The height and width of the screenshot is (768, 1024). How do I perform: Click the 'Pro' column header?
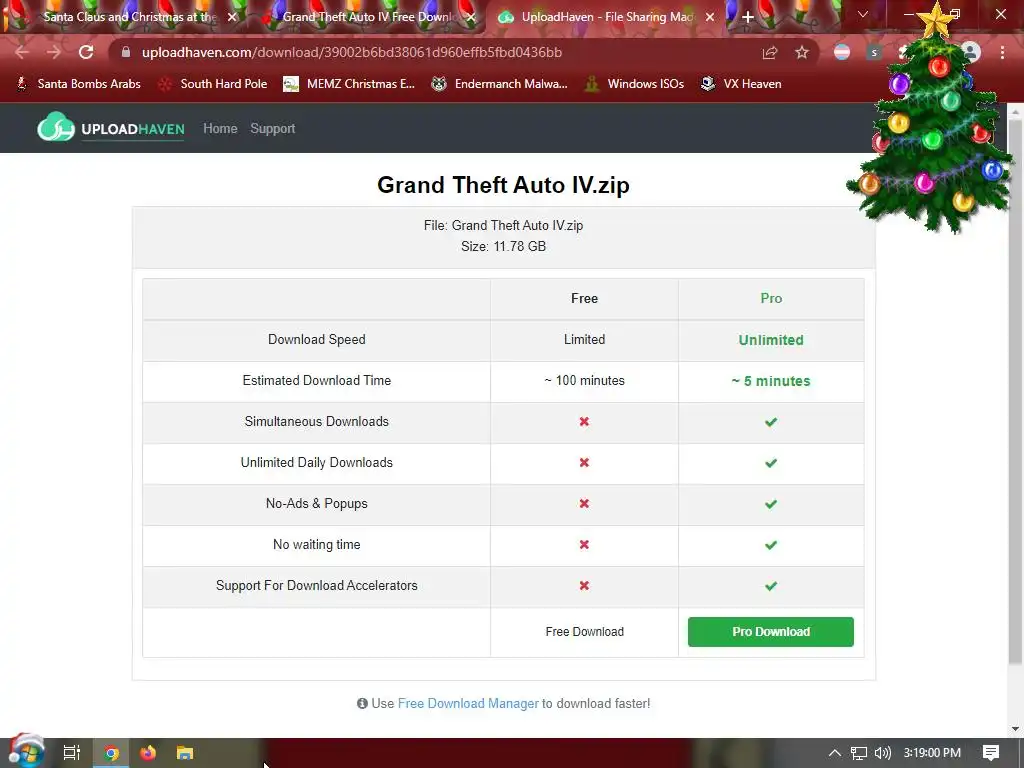pos(771,298)
